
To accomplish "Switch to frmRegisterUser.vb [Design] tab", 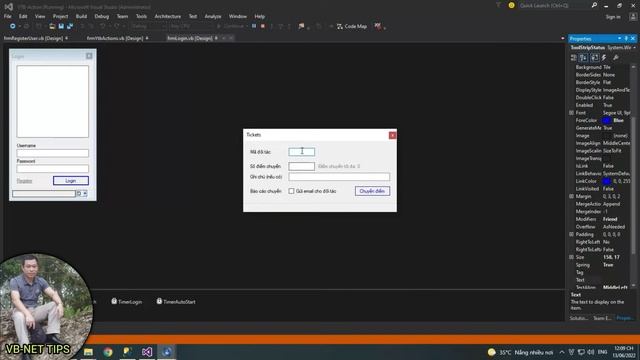I will click(x=33, y=38).
